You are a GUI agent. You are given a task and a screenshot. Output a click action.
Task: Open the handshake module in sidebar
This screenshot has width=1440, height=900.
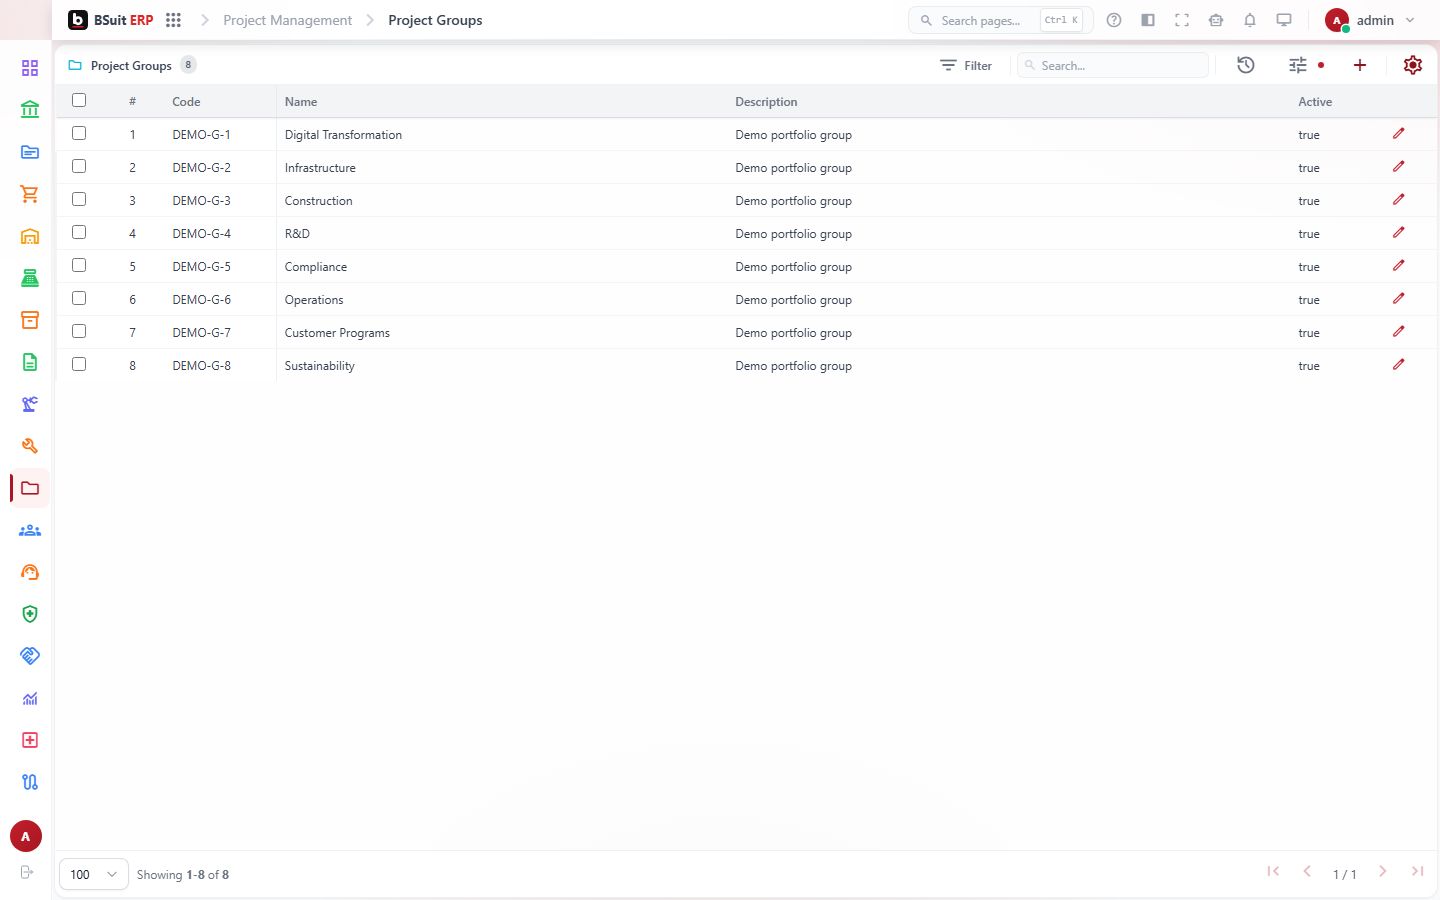(30, 656)
